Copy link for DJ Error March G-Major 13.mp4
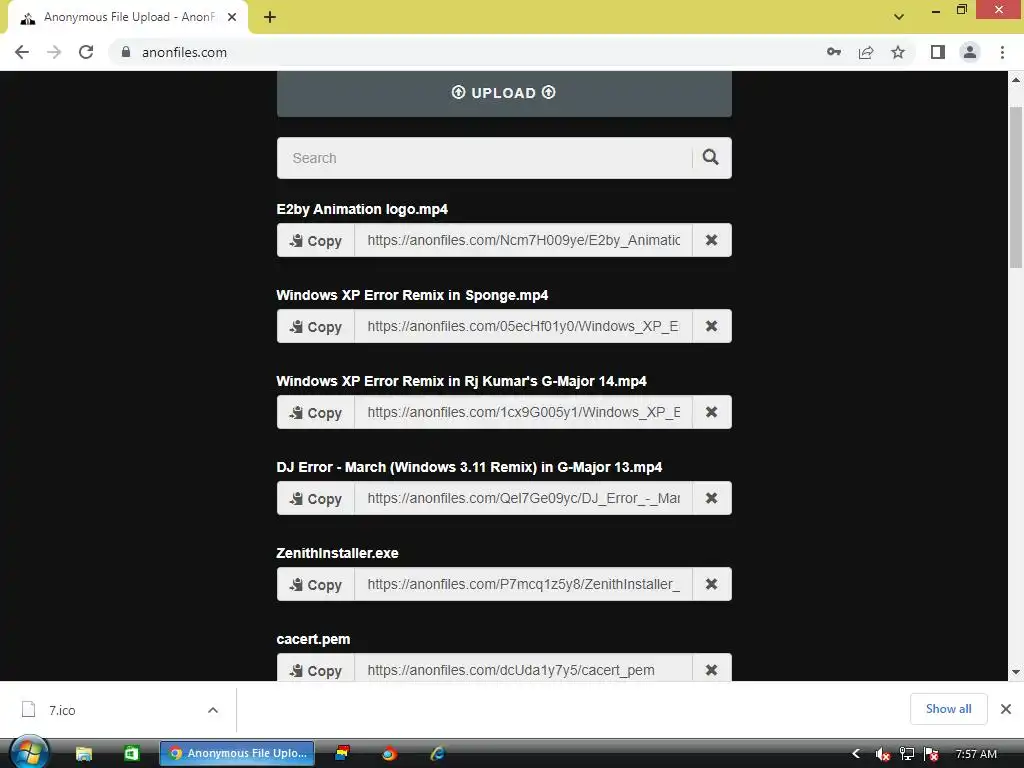The height and width of the screenshot is (768, 1024). click(315, 498)
